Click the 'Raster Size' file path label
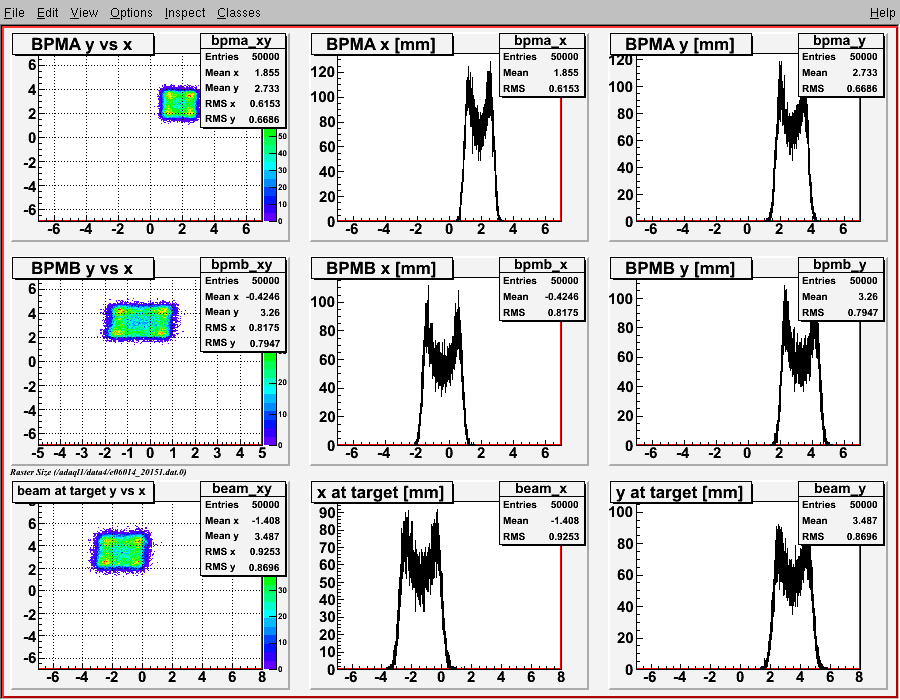The image size is (900, 700). point(98,472)
